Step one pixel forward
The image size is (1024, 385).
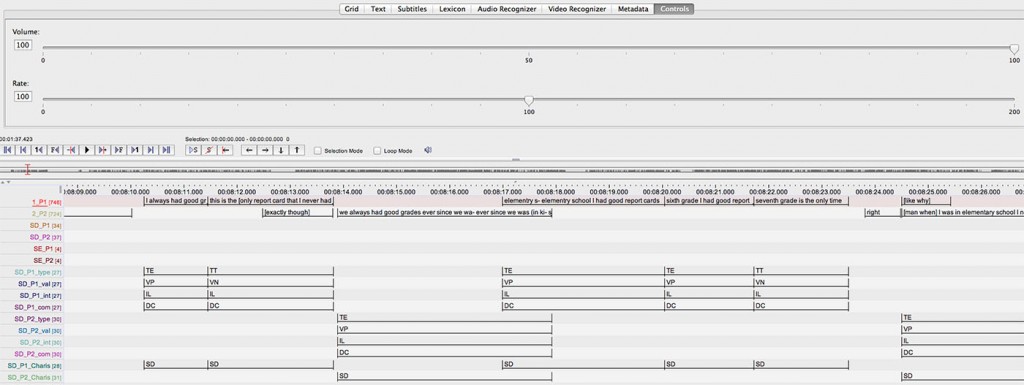(103, 150)
